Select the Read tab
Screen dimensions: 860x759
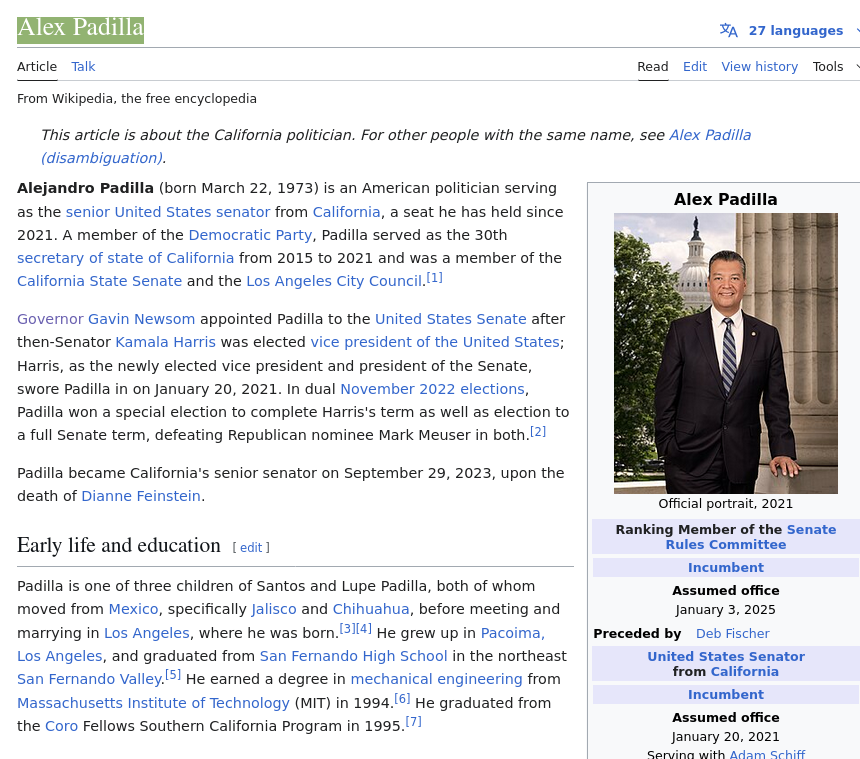(x=653, y=66)
